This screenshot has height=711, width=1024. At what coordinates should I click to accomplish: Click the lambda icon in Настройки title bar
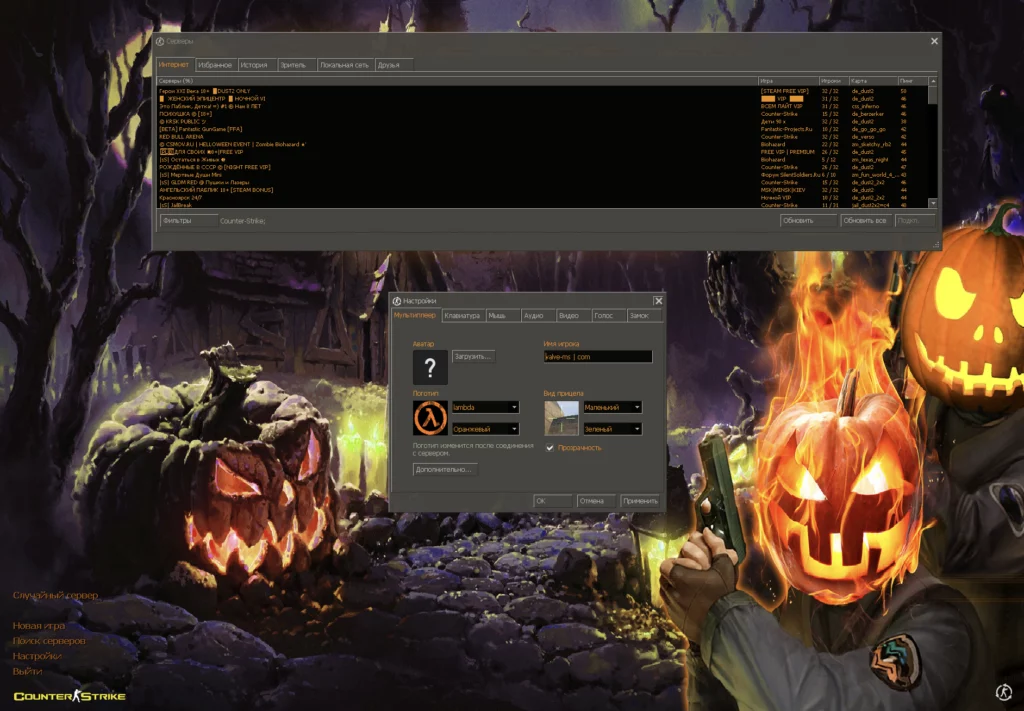pos(398,300)
